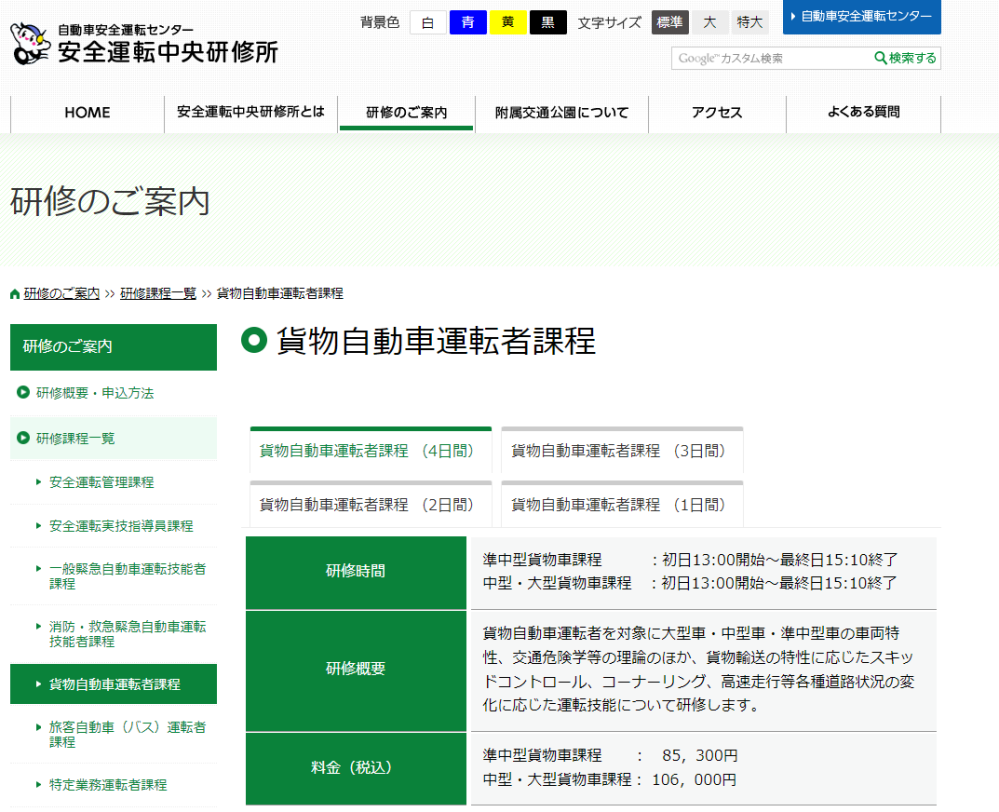999x812 pixels.
Task: Switch text size to 特大
Action: (749, 23)
